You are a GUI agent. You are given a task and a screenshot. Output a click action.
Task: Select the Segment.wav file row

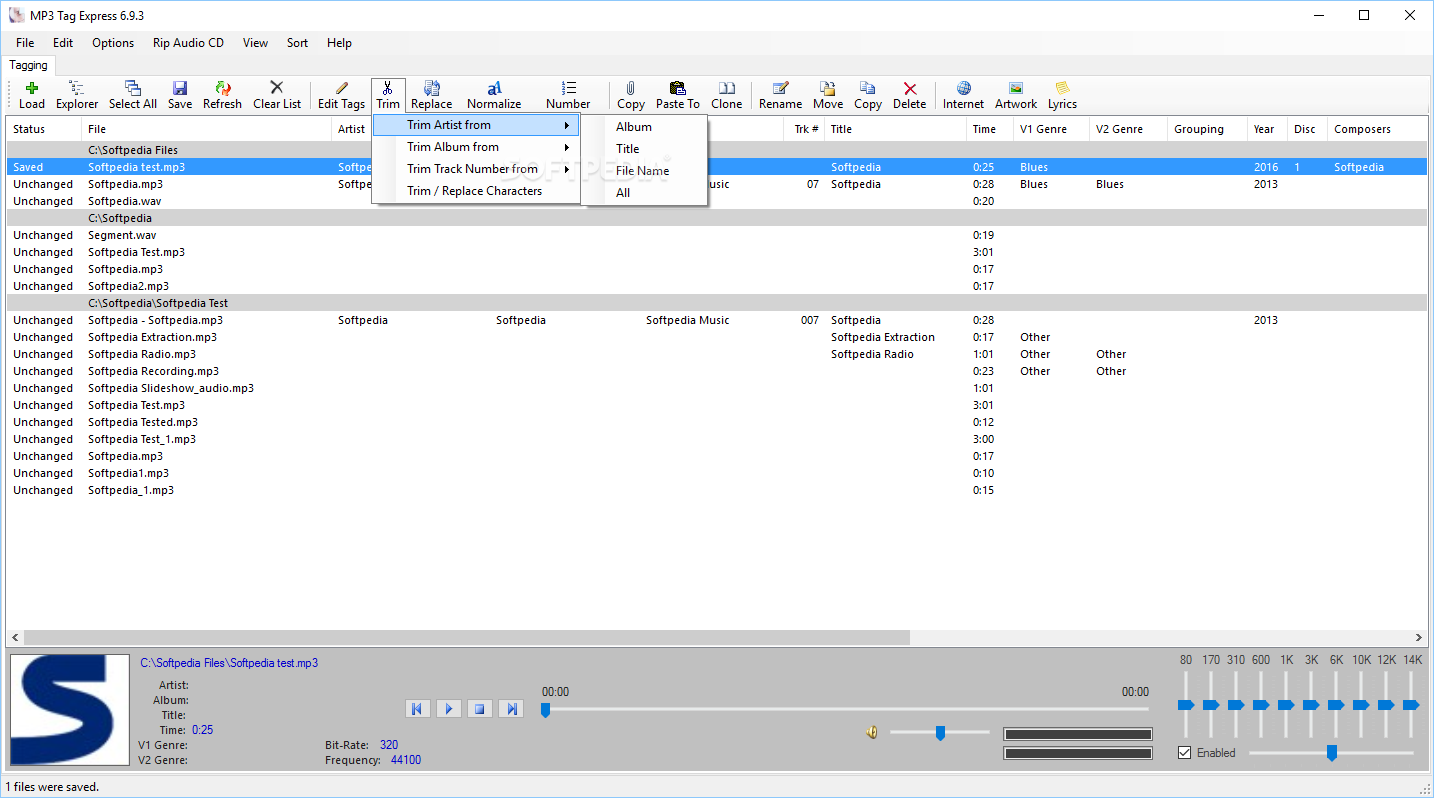pyautogui.click(x=717, y=235)
